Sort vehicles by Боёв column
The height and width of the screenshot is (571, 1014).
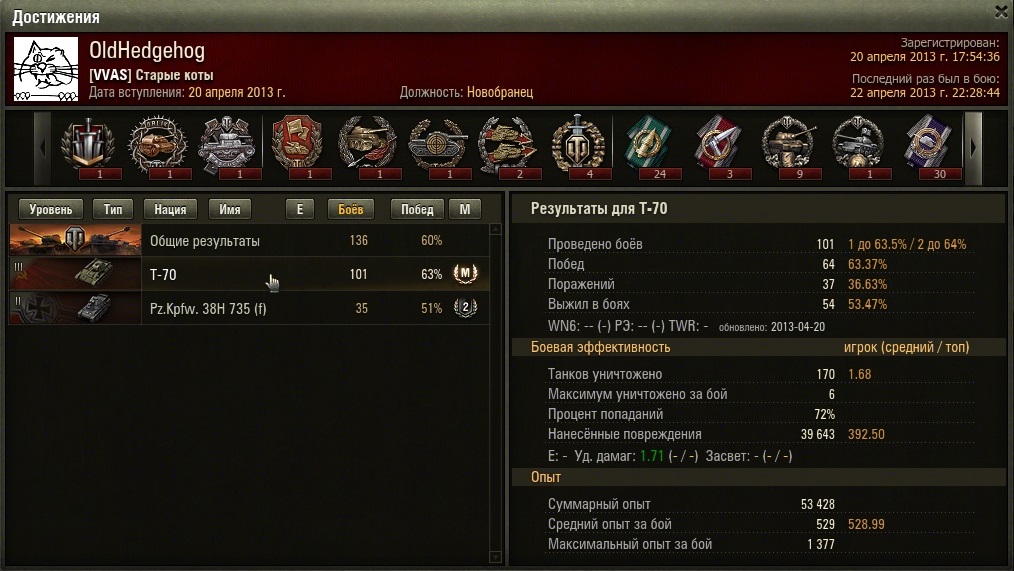coord(351,210)
